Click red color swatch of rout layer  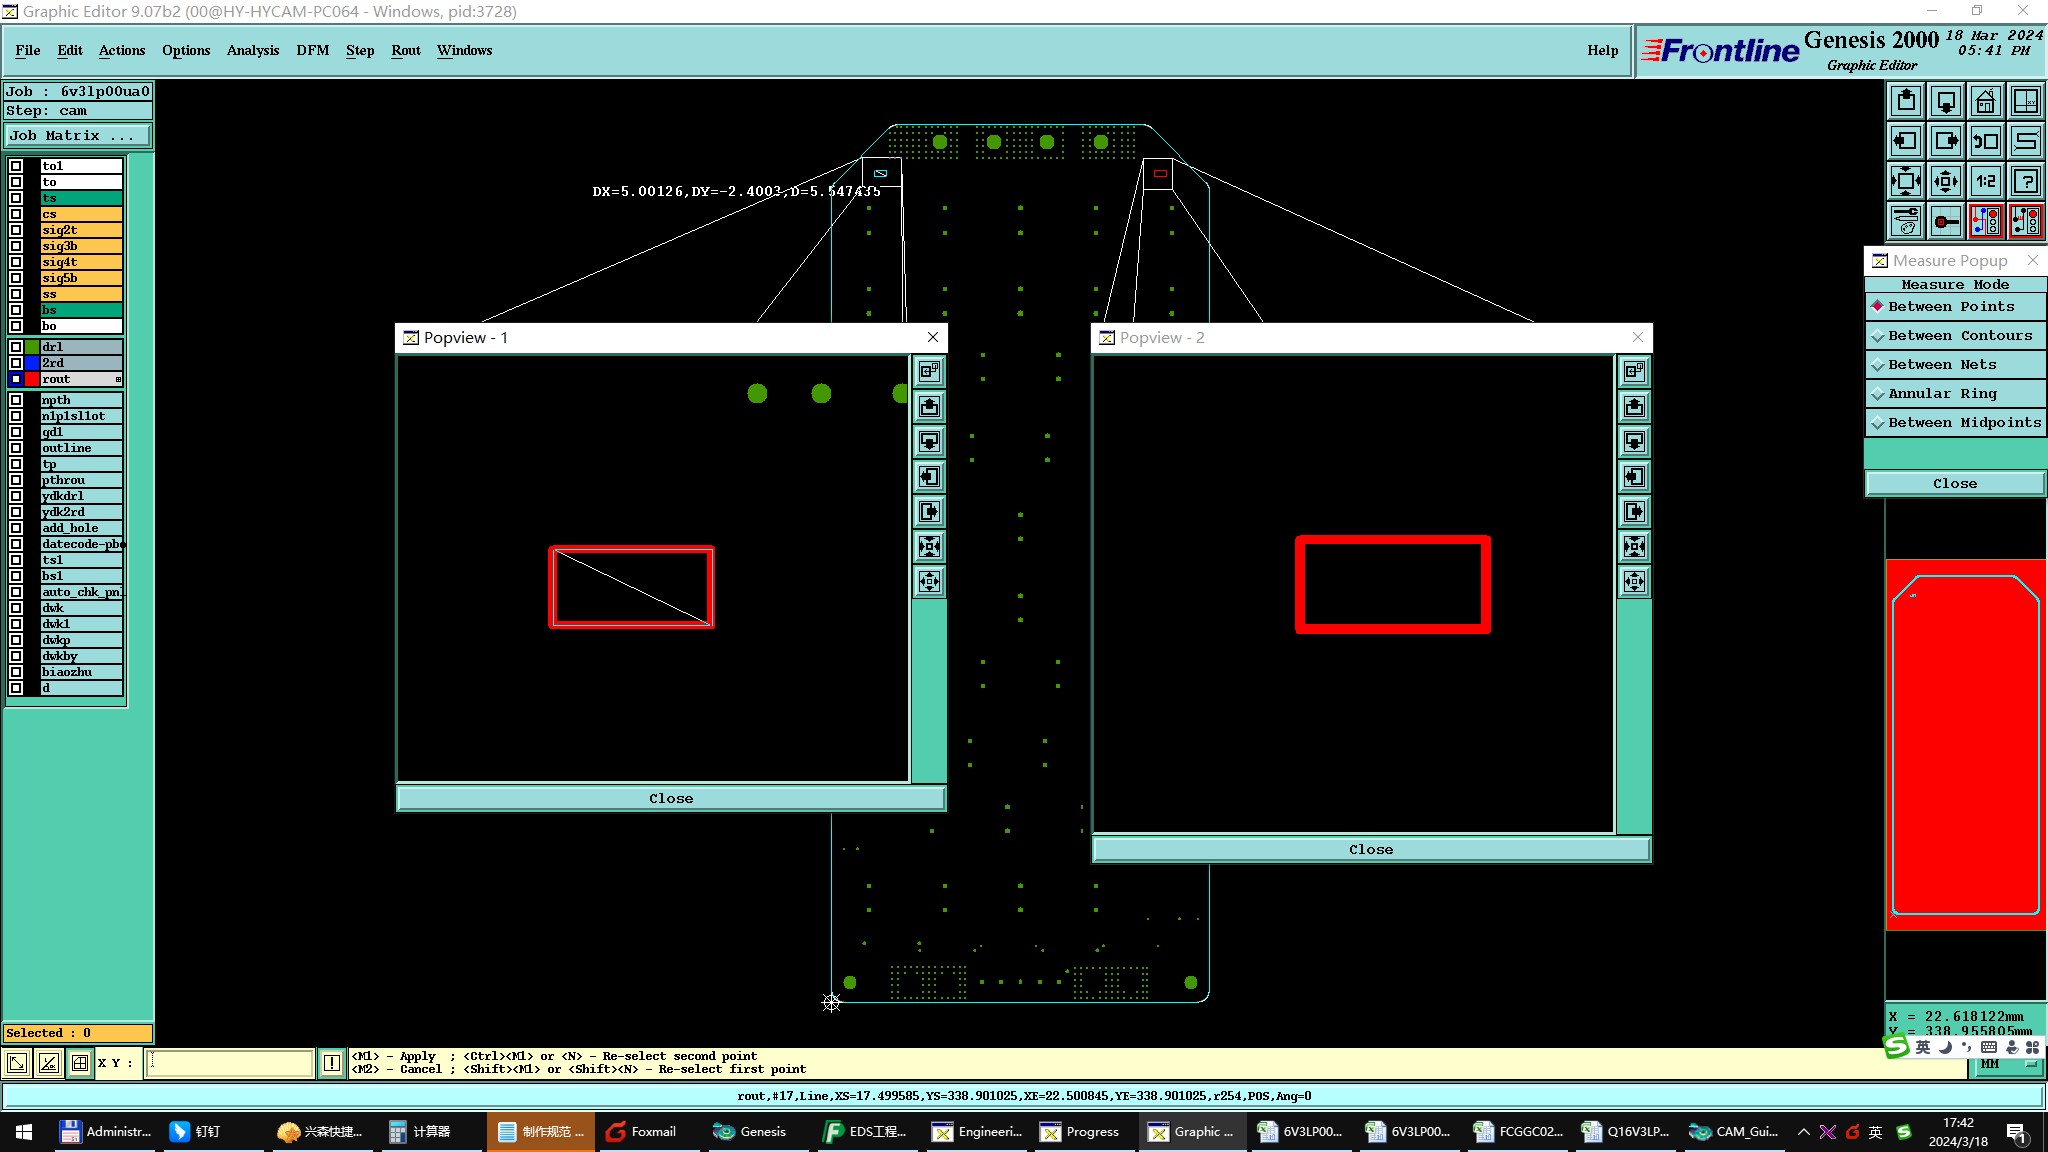click(32, 379)
